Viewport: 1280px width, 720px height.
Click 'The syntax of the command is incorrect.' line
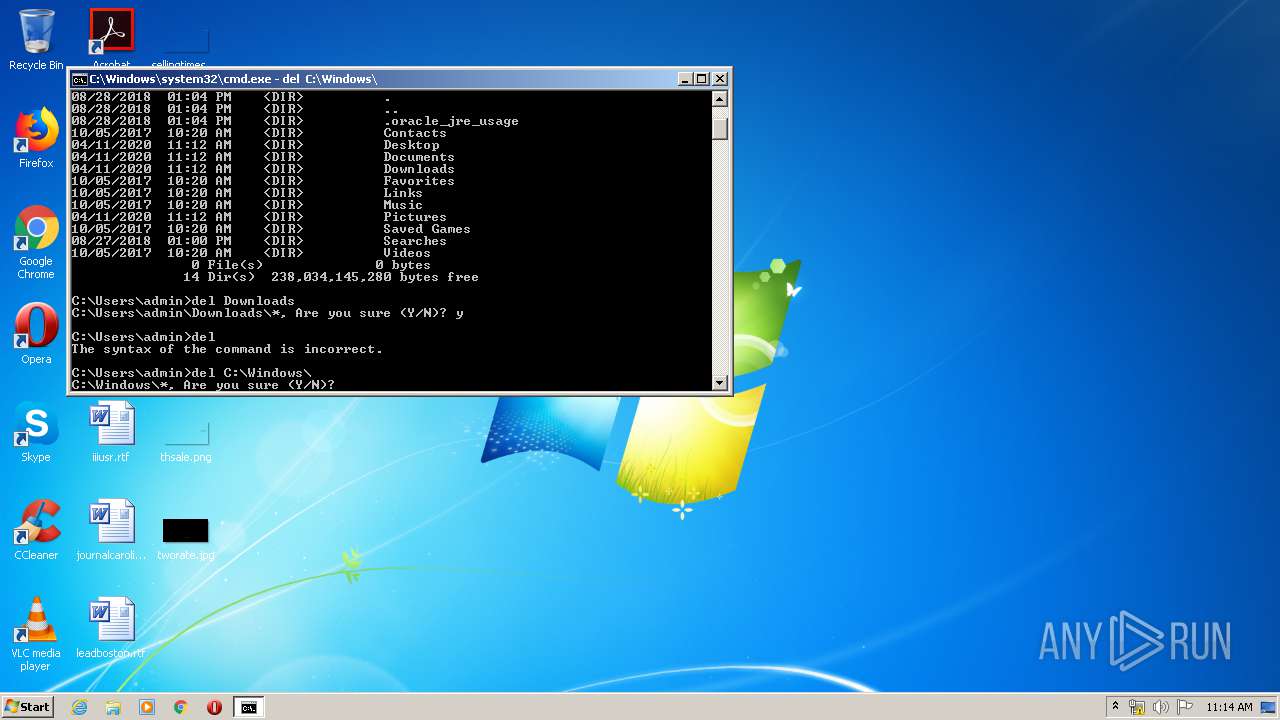(227, 349)
